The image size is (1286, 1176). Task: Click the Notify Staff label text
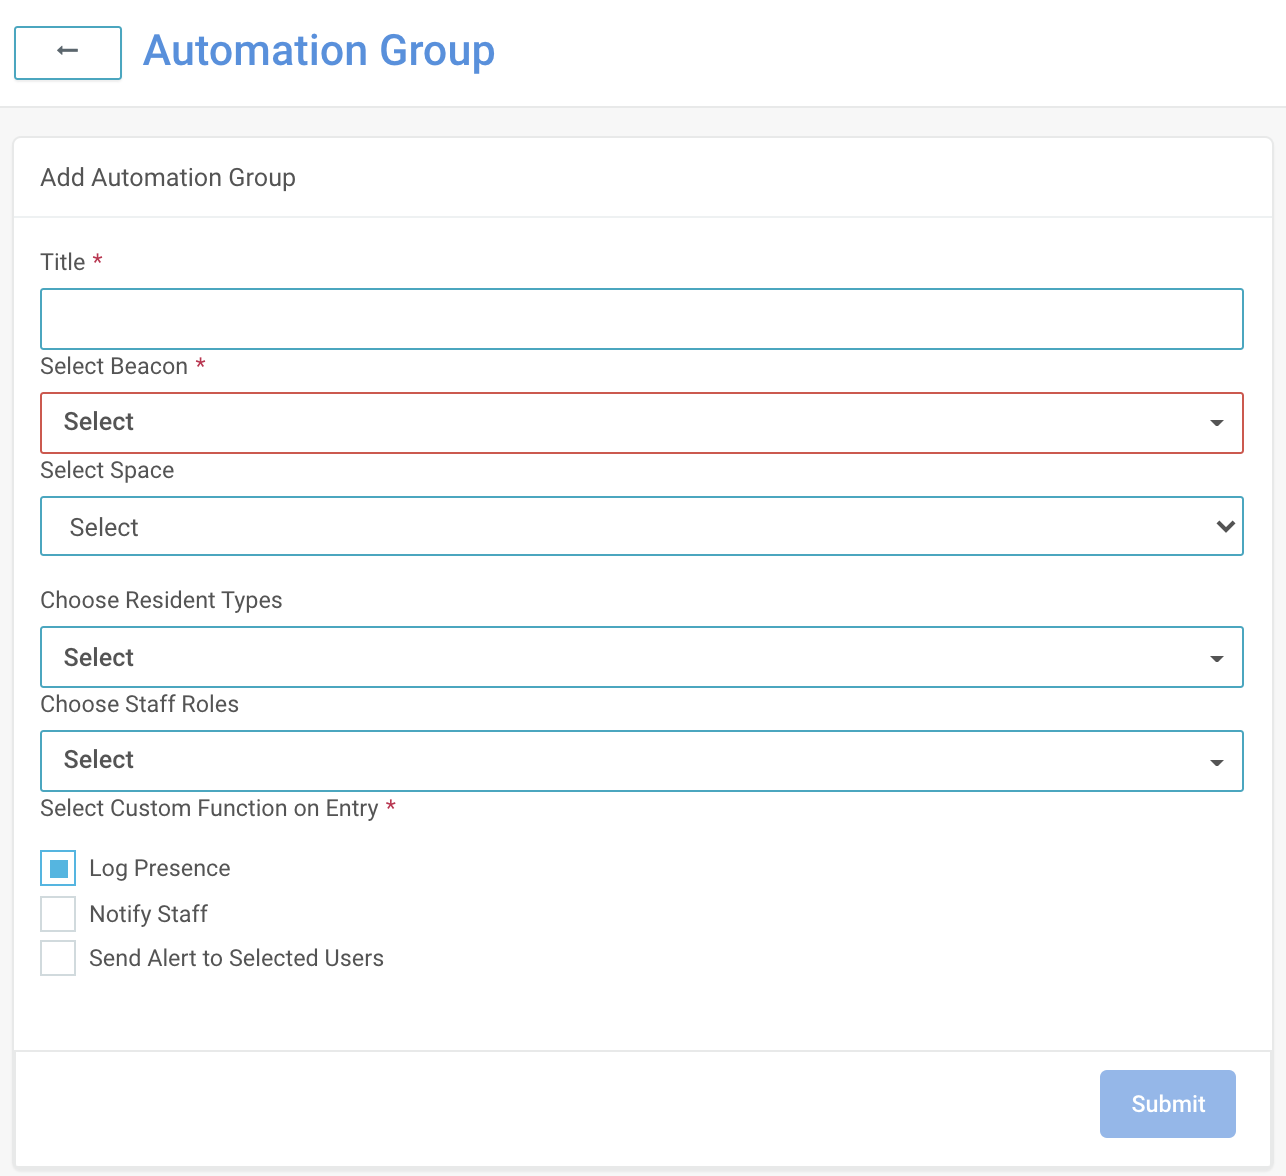[x=148, y=914]
